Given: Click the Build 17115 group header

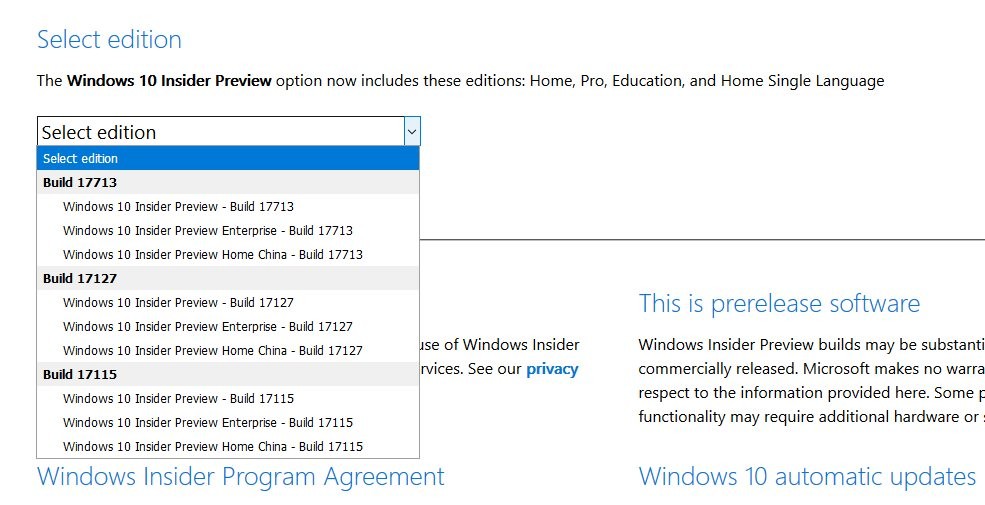Looking at the screenshot, I should [x=80, y=374].
